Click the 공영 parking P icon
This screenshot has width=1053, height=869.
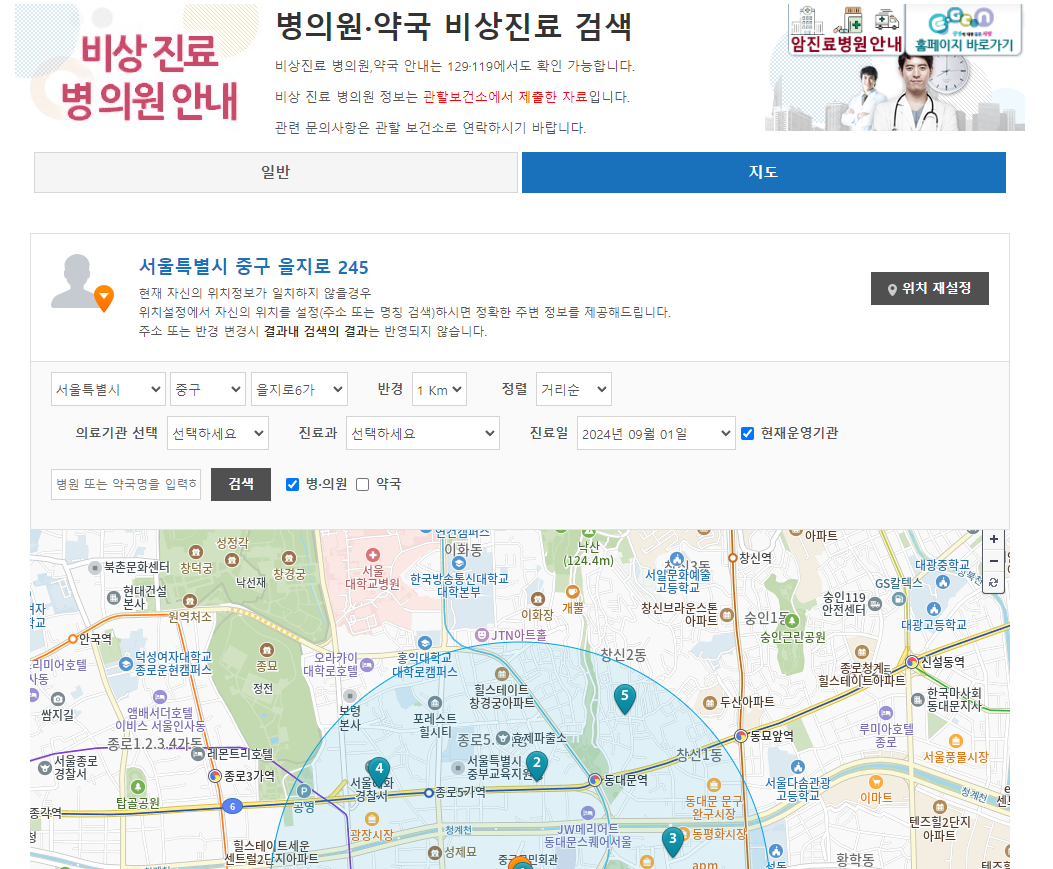[304, 791]
